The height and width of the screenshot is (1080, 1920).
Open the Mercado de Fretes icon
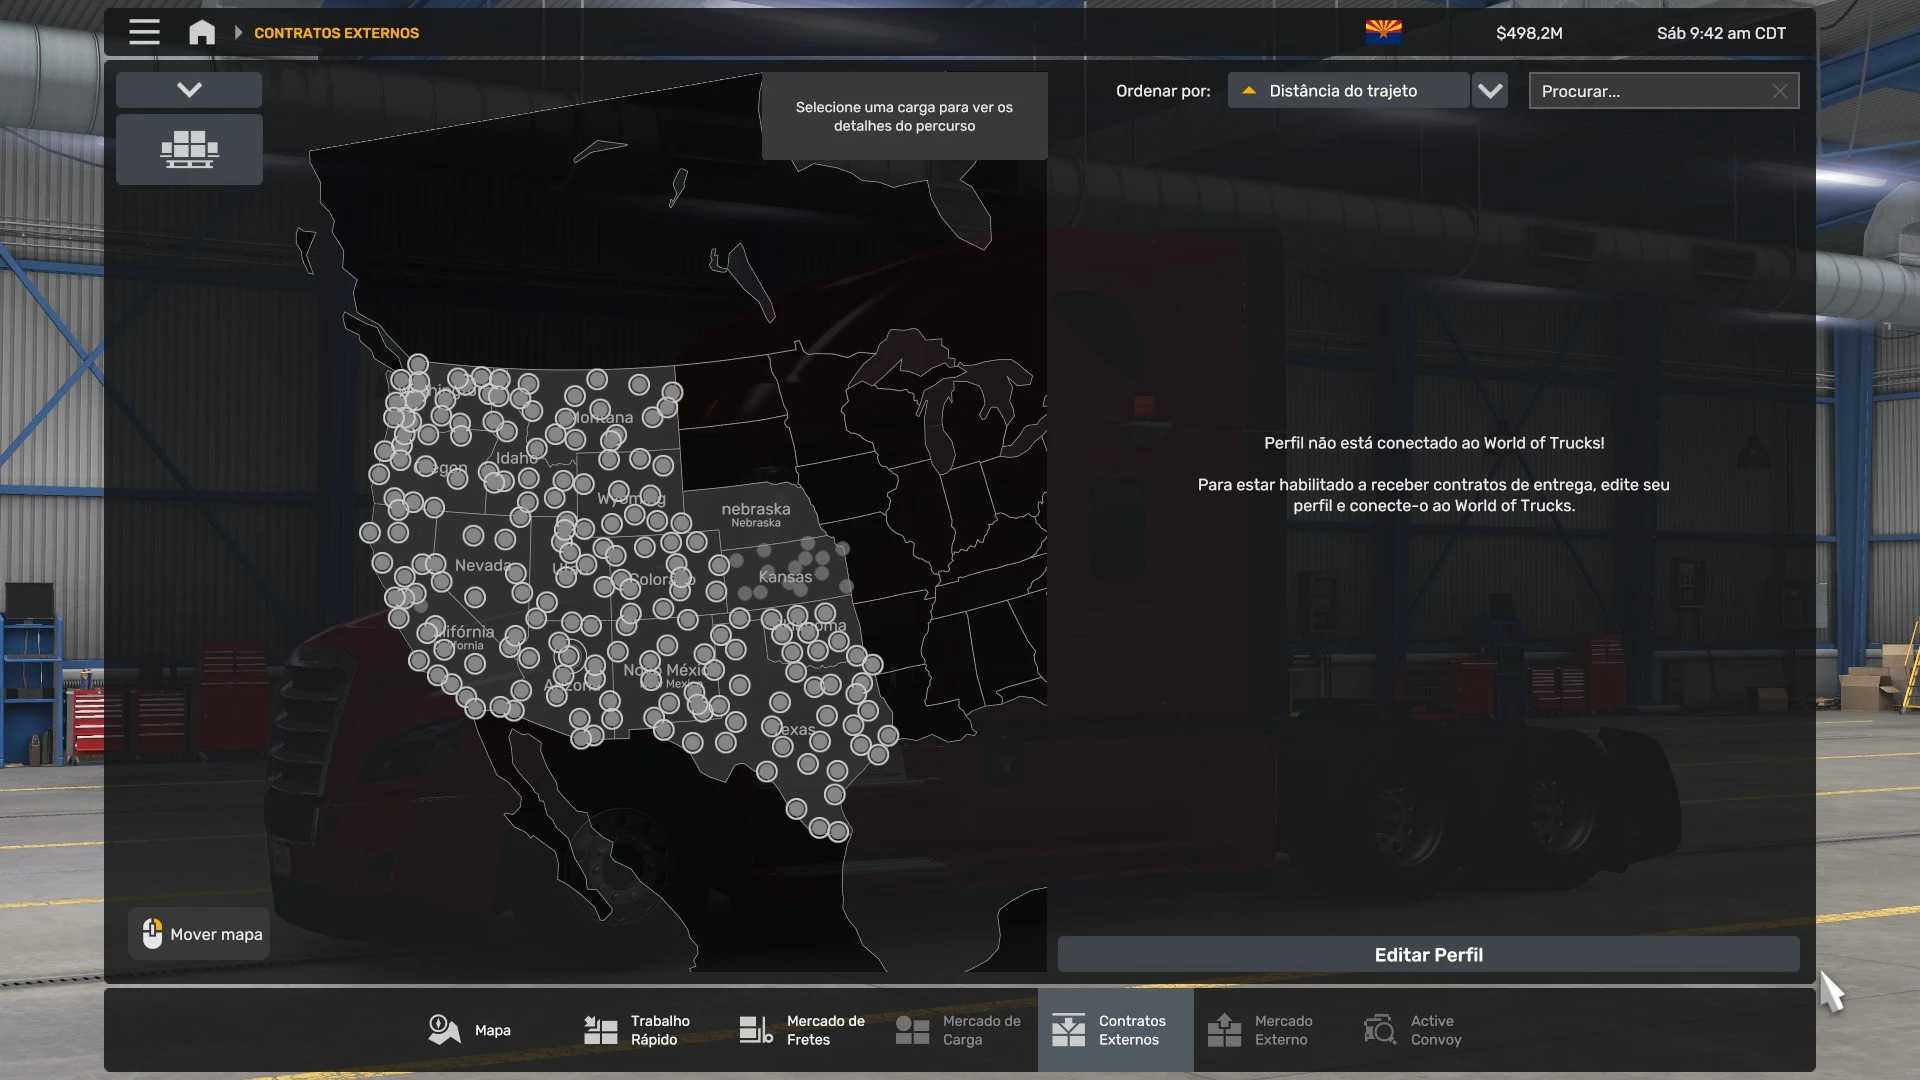coord(756,1030)
